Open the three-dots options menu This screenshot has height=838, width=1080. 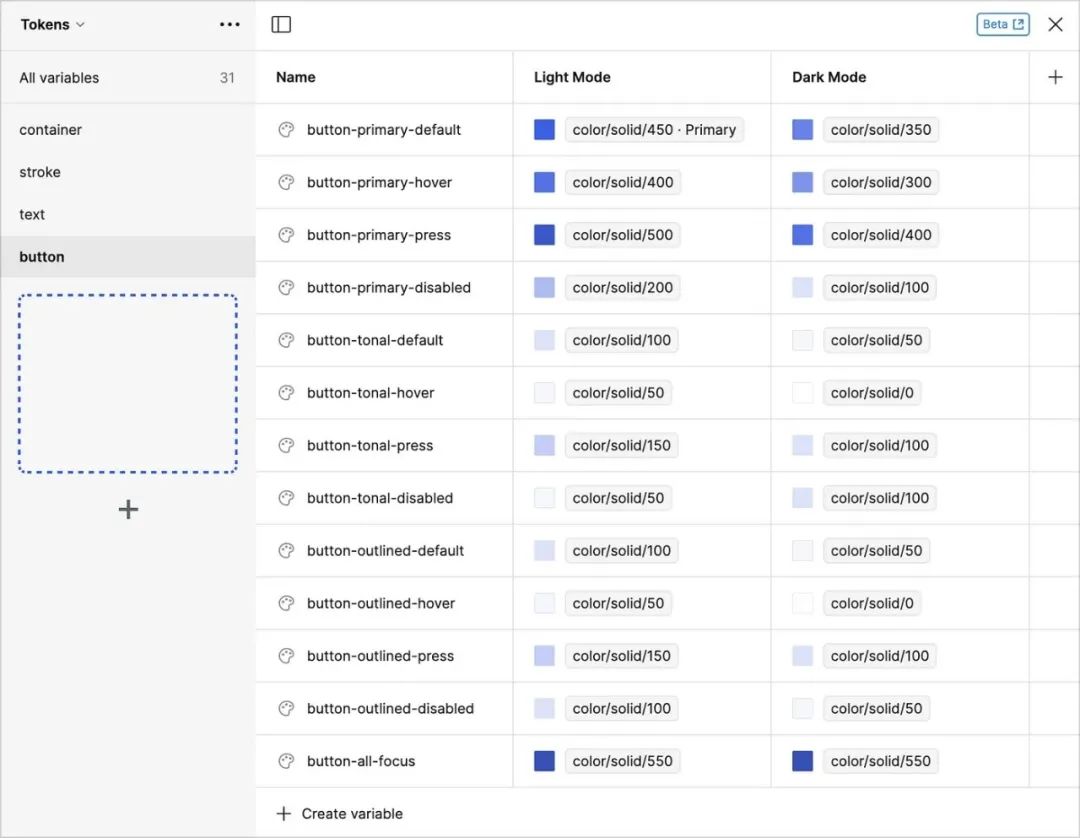(229, 25)
